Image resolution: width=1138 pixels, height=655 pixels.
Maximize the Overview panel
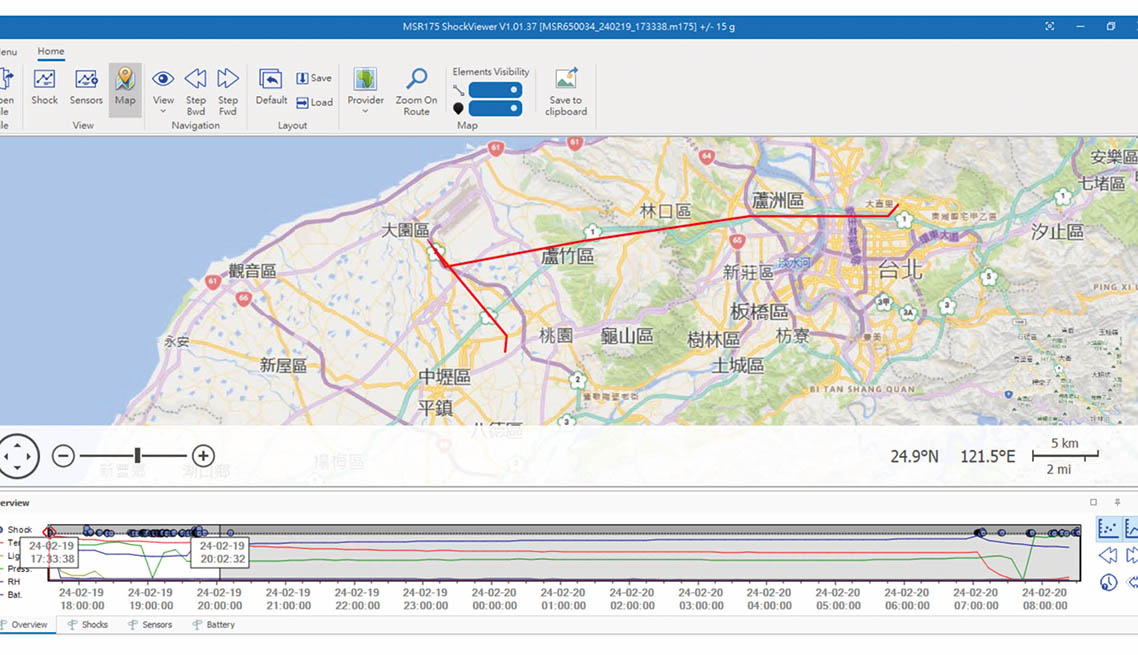(1093, 502)
